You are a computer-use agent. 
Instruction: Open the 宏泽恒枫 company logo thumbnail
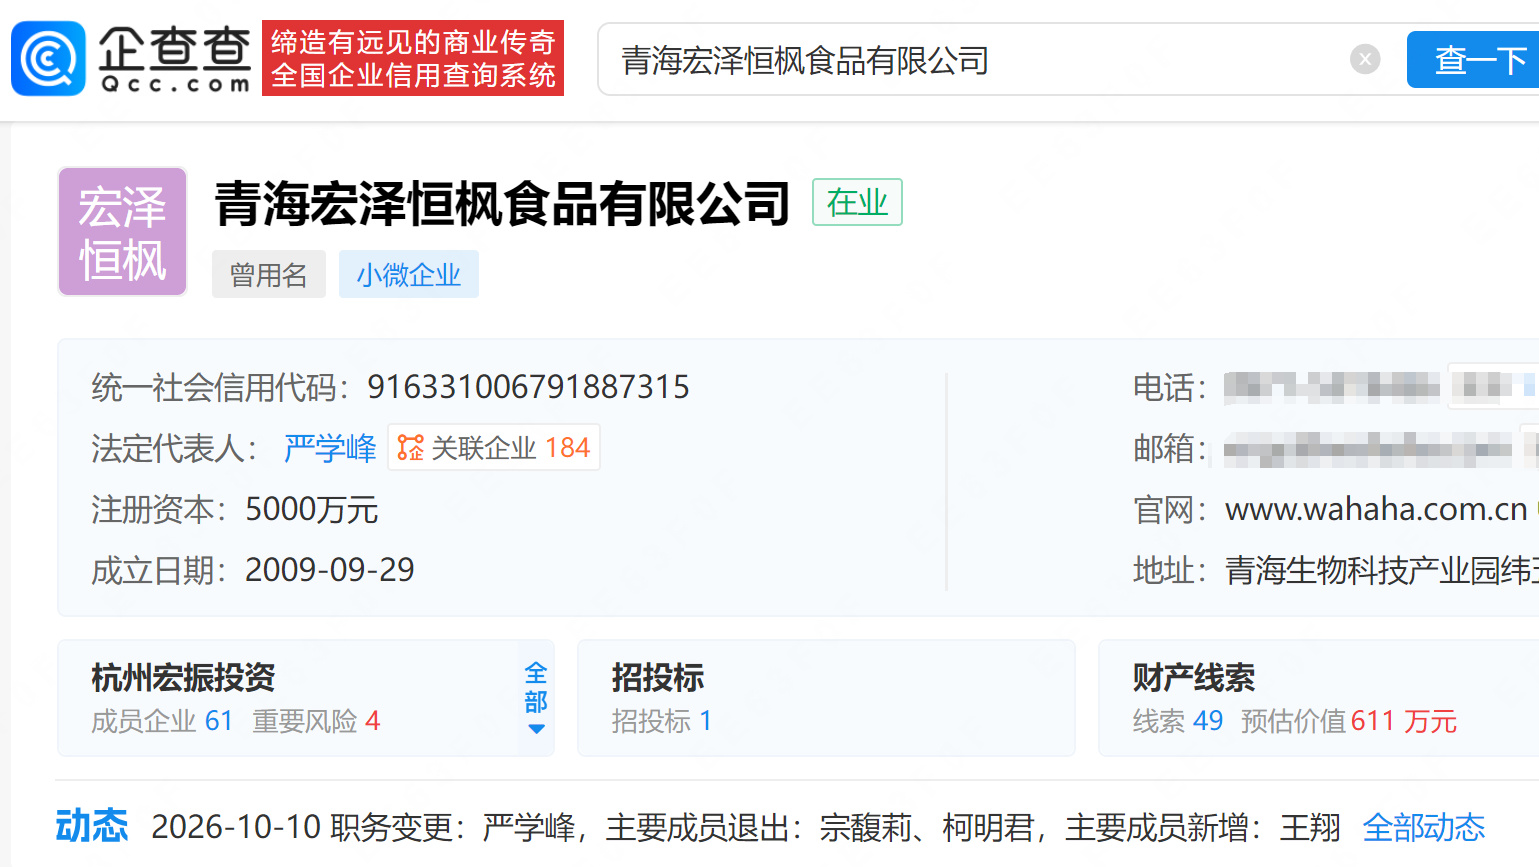[x=122, y=232]
